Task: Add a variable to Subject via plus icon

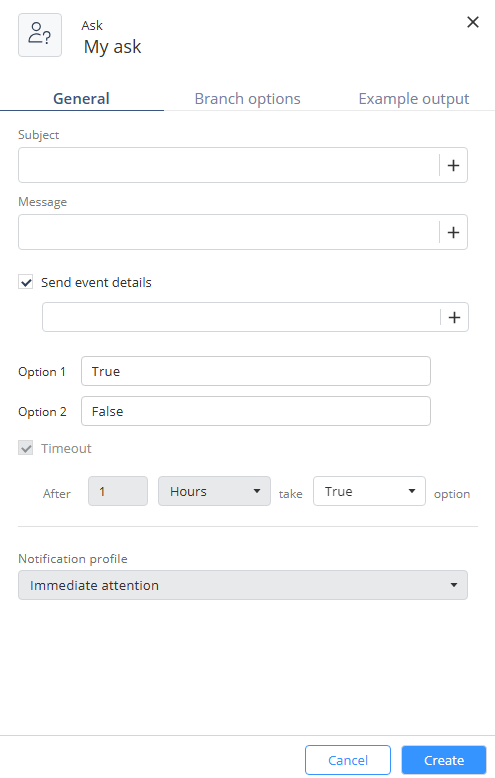Action: point(453,165)
